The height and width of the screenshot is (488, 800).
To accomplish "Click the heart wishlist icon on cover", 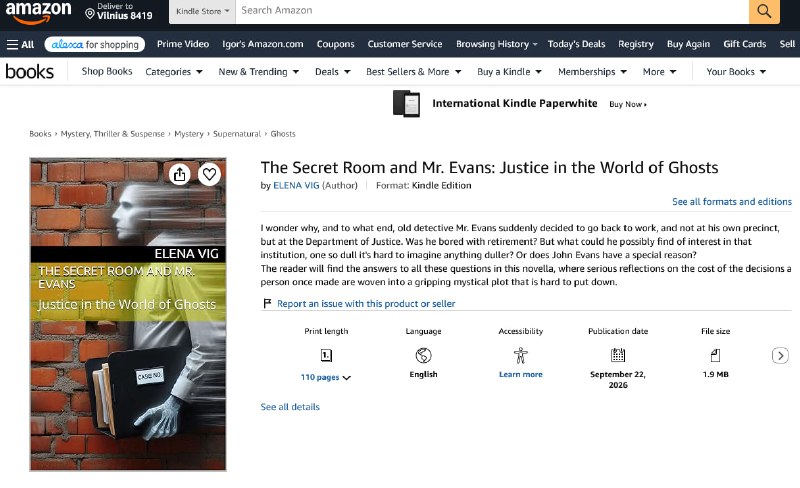I will 209,175.
